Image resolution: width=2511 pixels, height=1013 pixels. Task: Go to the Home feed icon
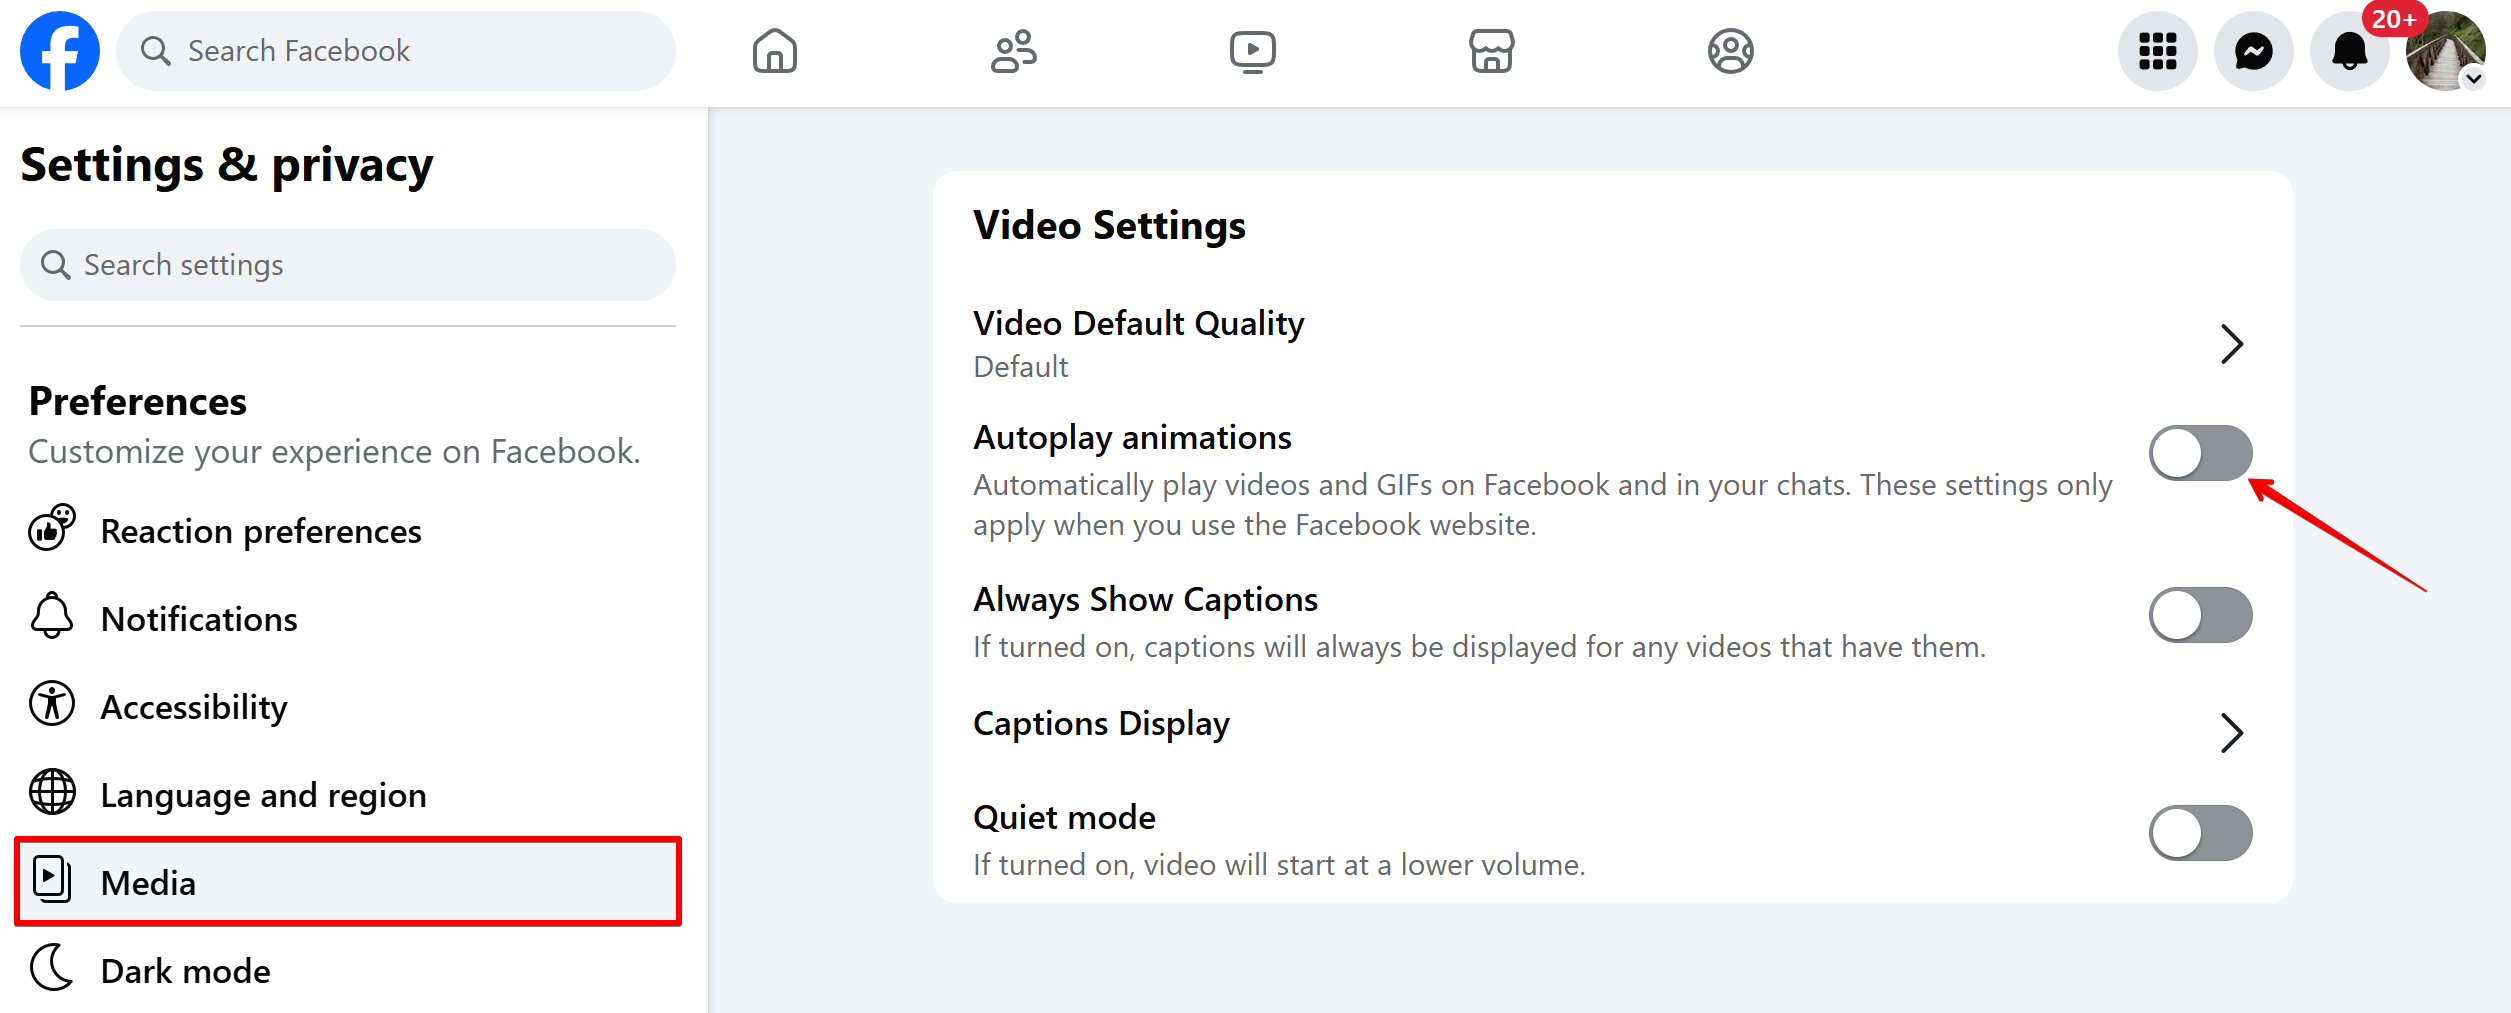(774, 51)
